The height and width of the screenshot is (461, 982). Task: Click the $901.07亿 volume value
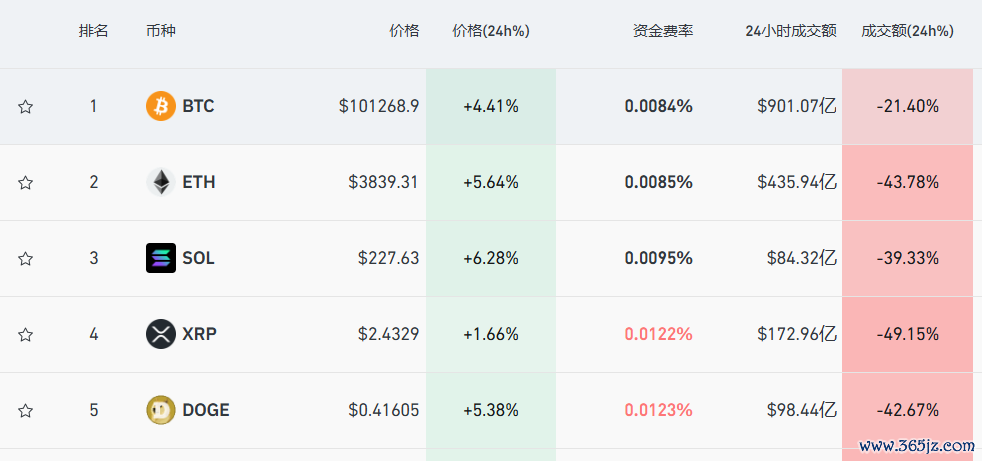pyautogui.click(x=797, y=106)
